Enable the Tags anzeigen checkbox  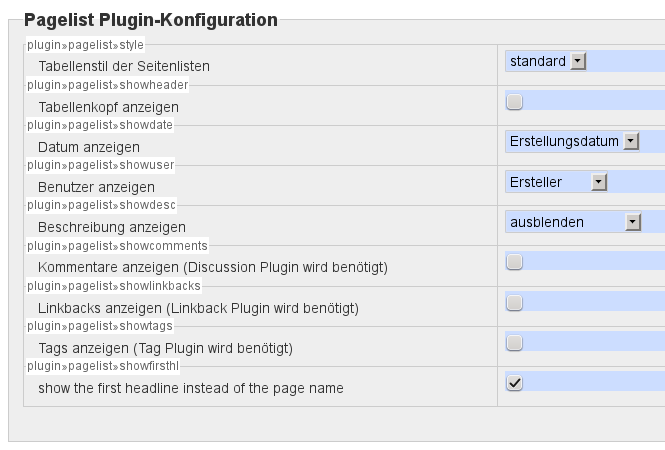(514, 342)
